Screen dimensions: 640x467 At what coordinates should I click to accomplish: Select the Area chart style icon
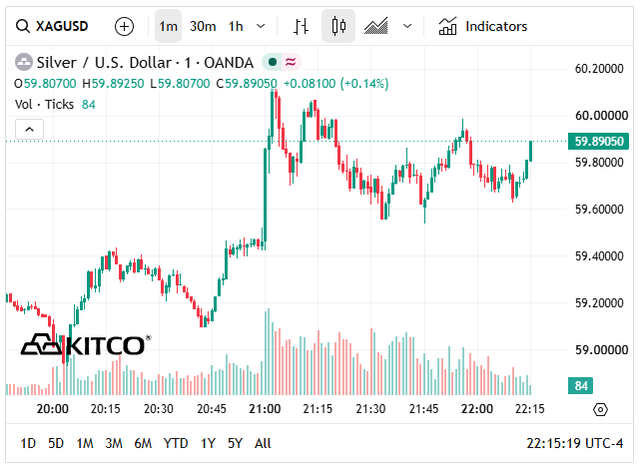[376, 27]
